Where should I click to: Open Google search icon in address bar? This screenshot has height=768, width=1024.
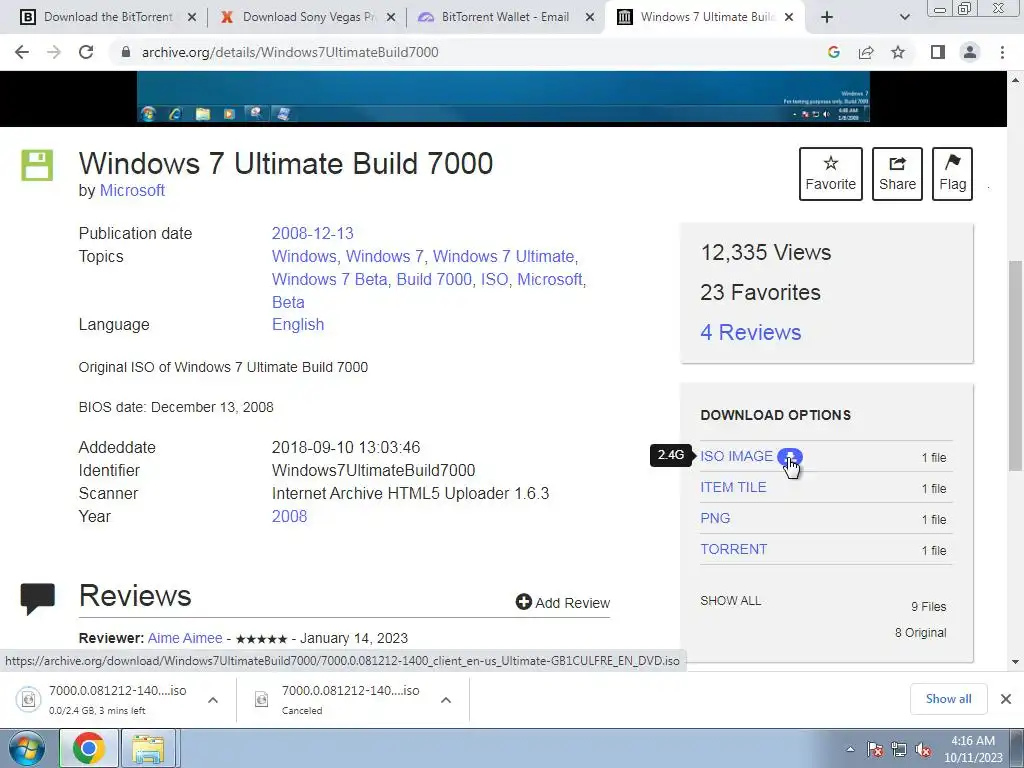click(833, 52)
